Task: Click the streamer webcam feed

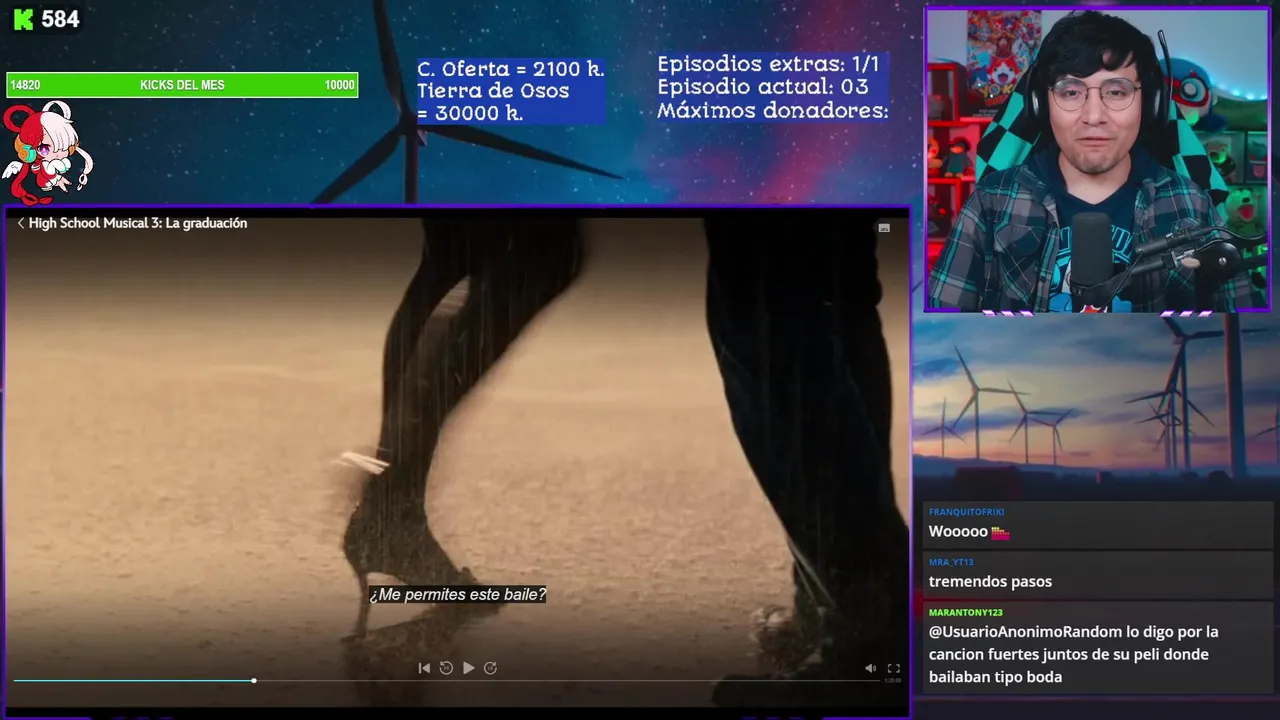Action: [1097, 160]
